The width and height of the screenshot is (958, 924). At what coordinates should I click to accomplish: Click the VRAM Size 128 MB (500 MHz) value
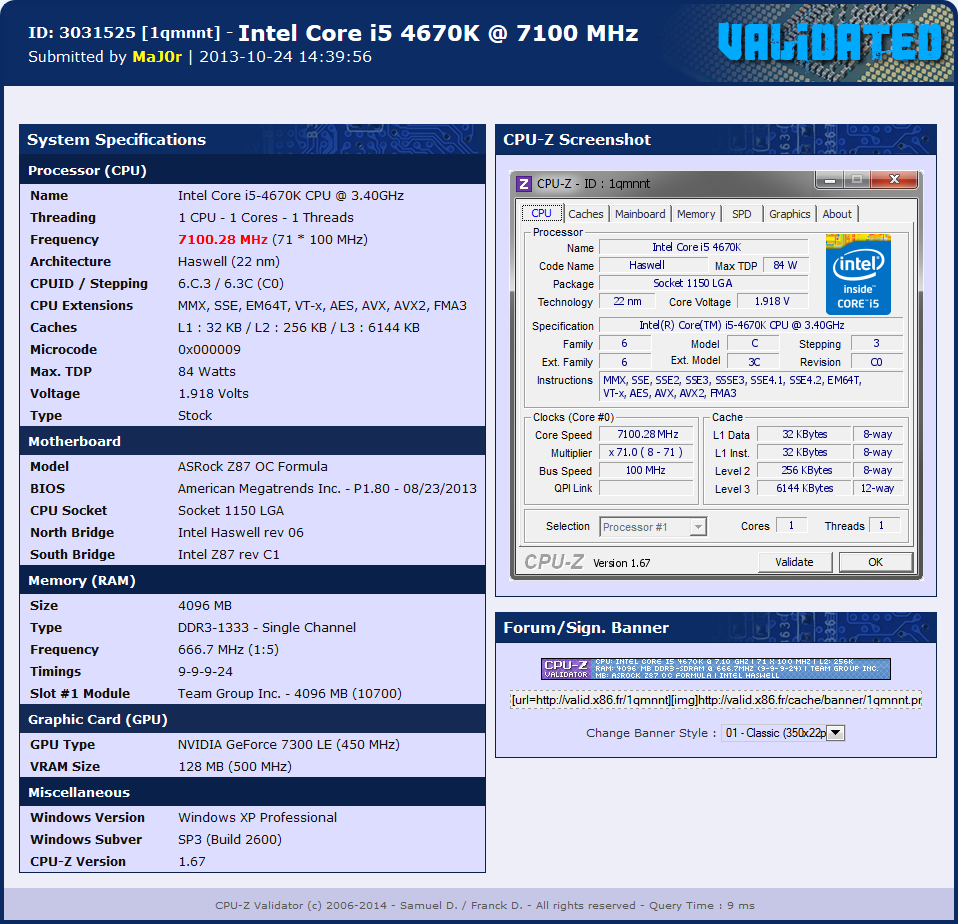click(x=235, y=767)
